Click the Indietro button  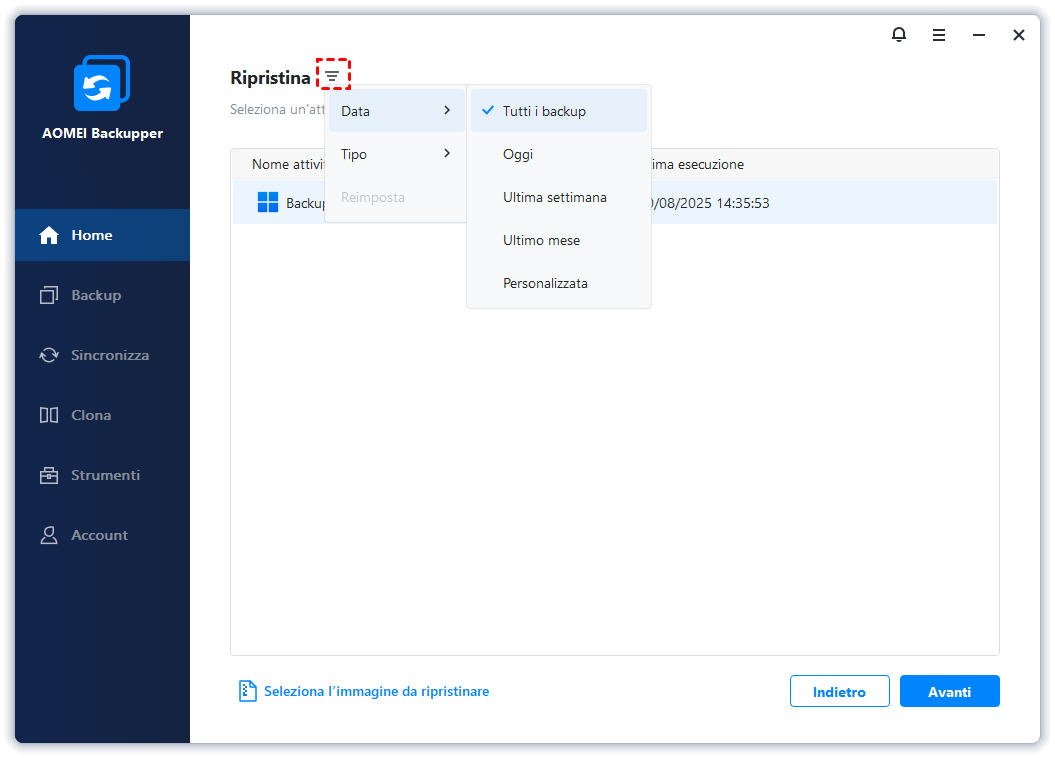839,691
